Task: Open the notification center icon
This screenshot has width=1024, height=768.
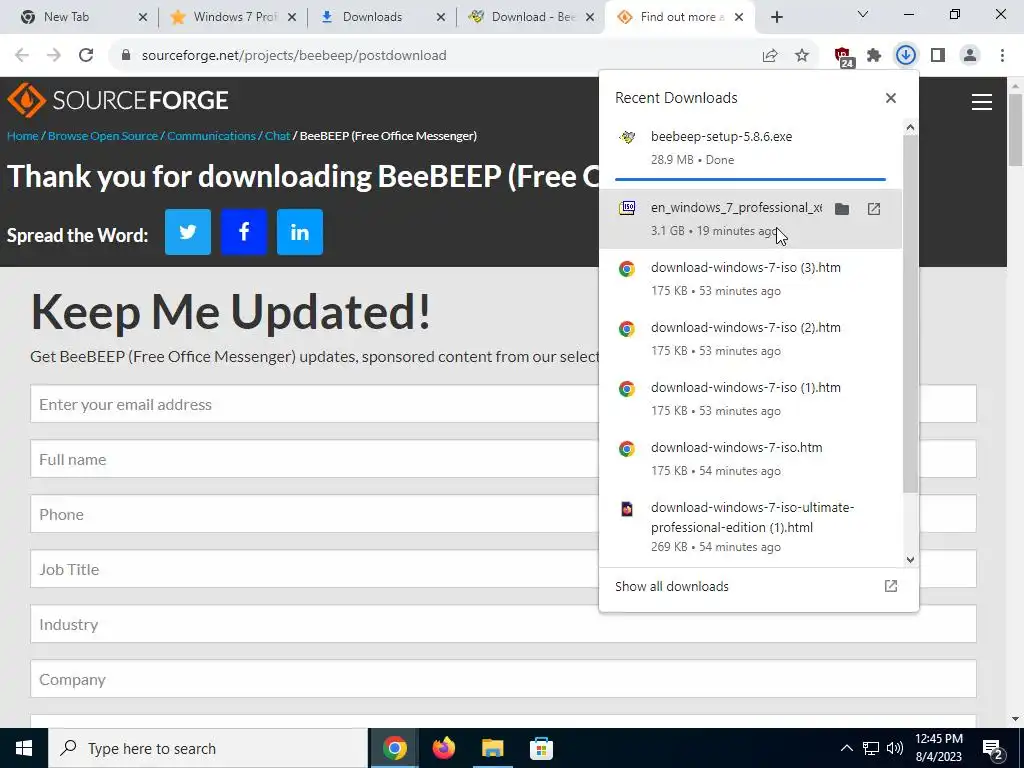Action: 993,748
